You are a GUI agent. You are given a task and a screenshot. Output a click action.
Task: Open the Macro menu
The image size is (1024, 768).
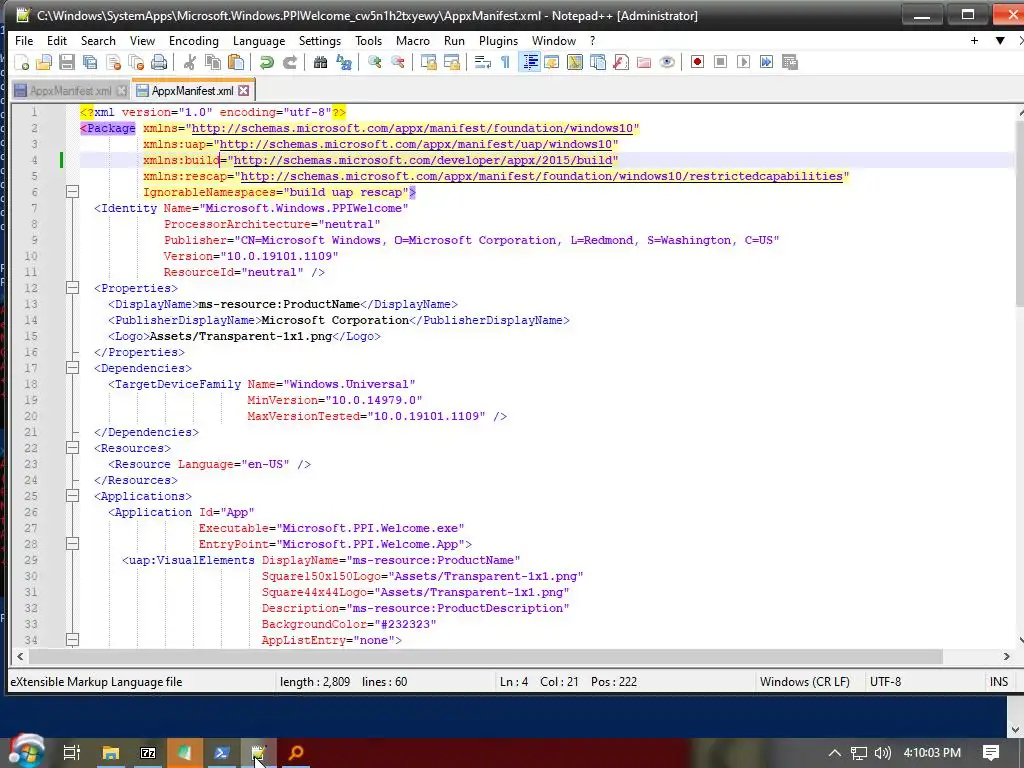point(413,40)
